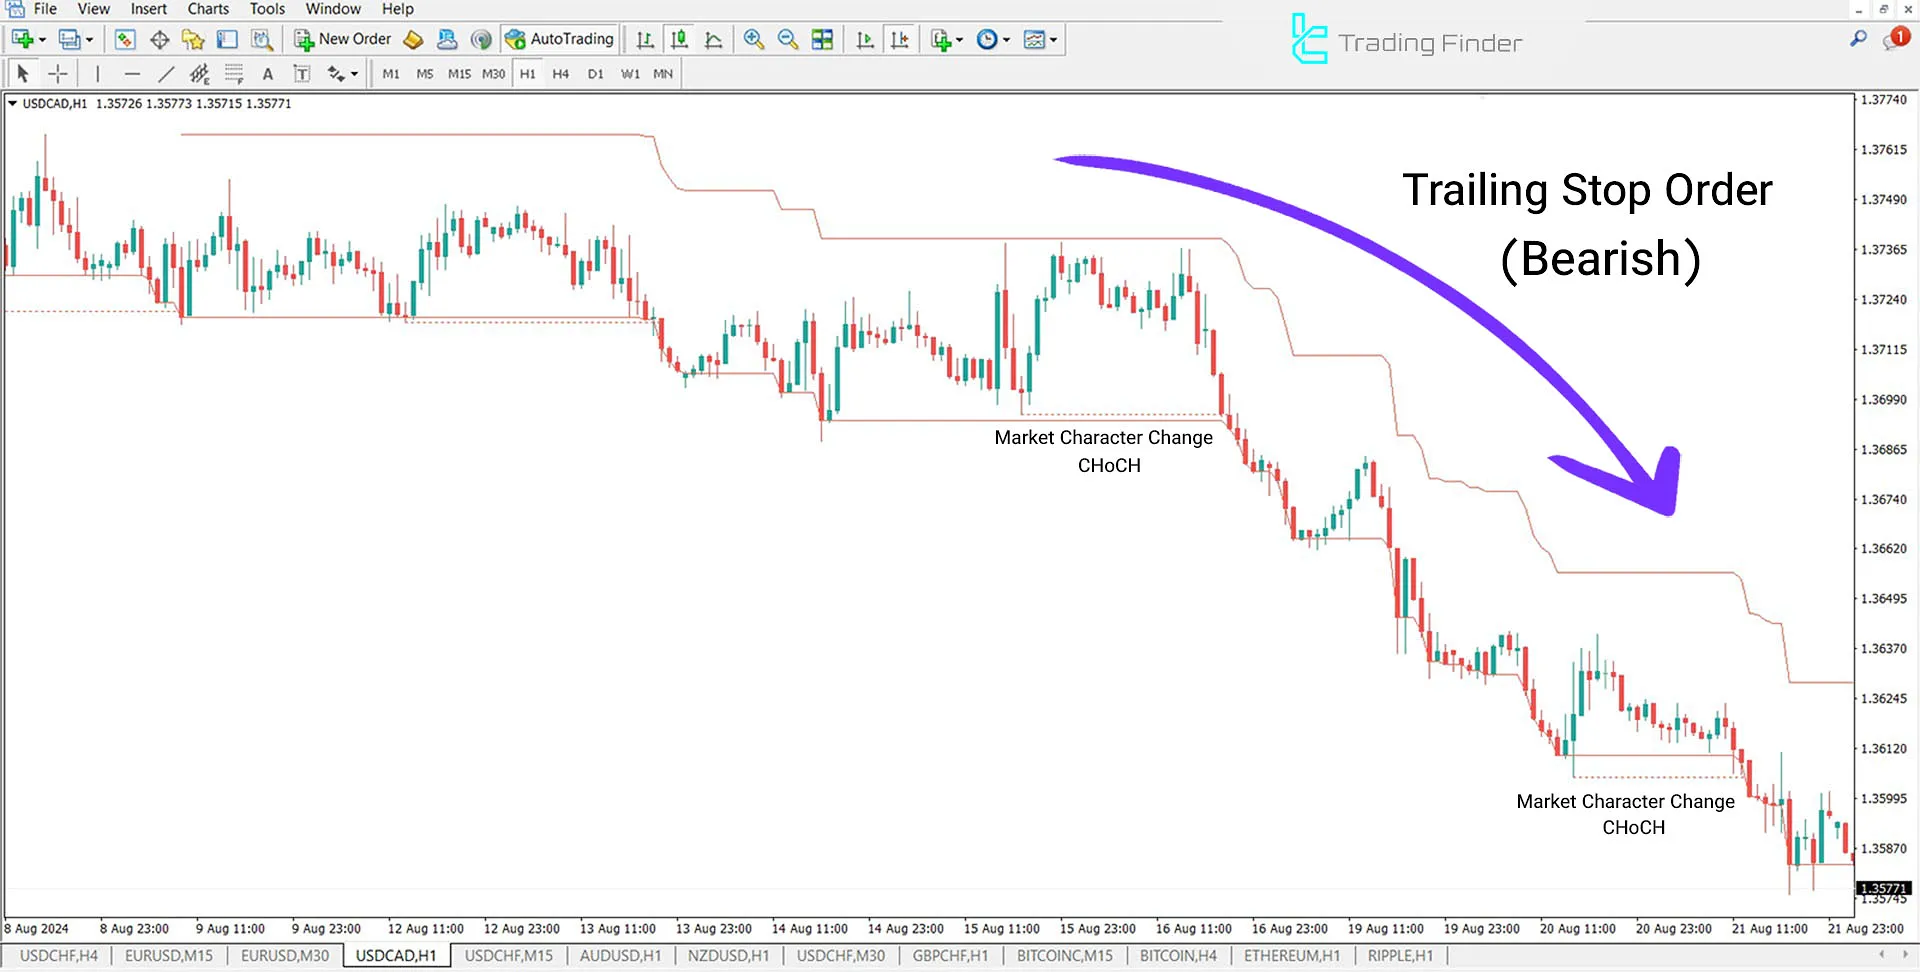Zoom in on the chart
Image resolution: width=1920 pixels, height=972 pixels.
[x=753, y=39]
